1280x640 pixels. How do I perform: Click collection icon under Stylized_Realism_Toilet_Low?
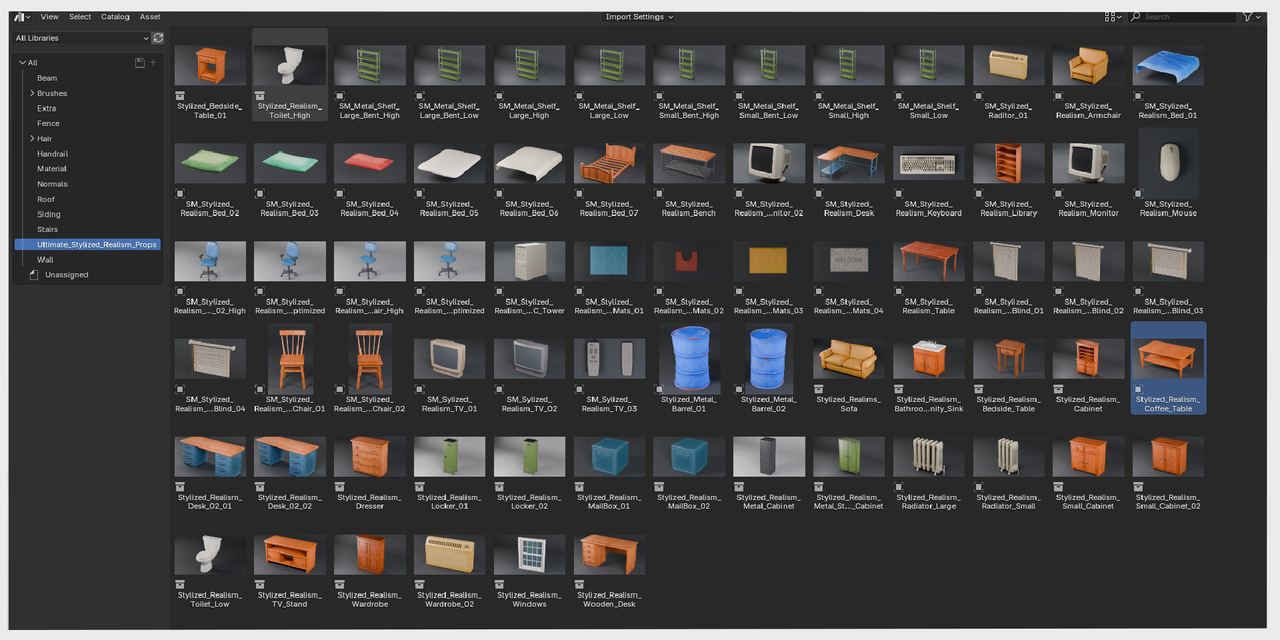[x=180, y=585]
